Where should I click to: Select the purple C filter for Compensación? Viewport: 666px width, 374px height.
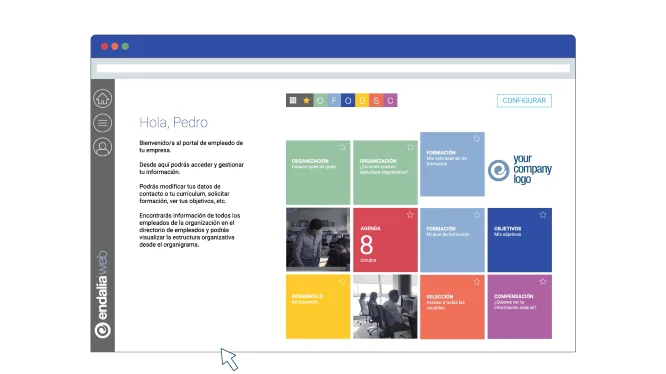pyautogui.click(x=390, y=100)
